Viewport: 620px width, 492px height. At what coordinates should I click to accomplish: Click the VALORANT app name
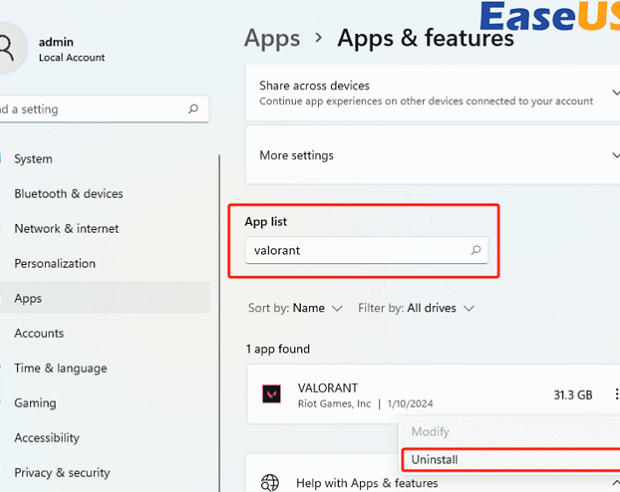tap(327, 388)
